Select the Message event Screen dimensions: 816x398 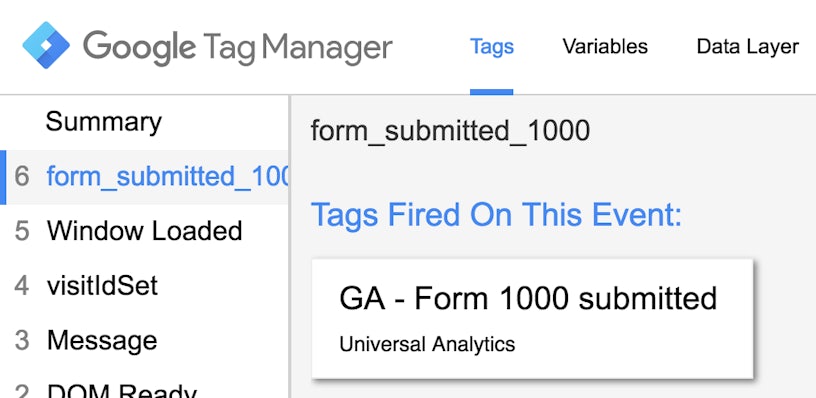click(x=102, y=340)
